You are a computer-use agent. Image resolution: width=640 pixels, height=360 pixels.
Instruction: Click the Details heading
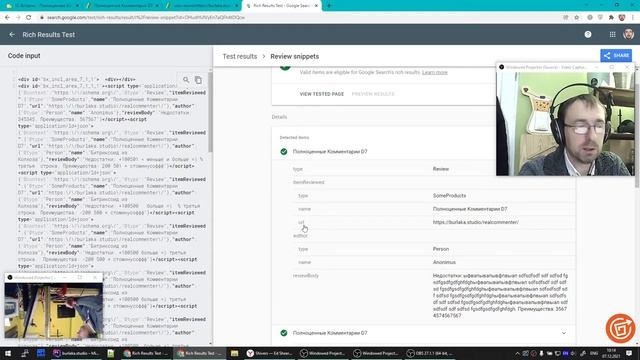[279, 117]
